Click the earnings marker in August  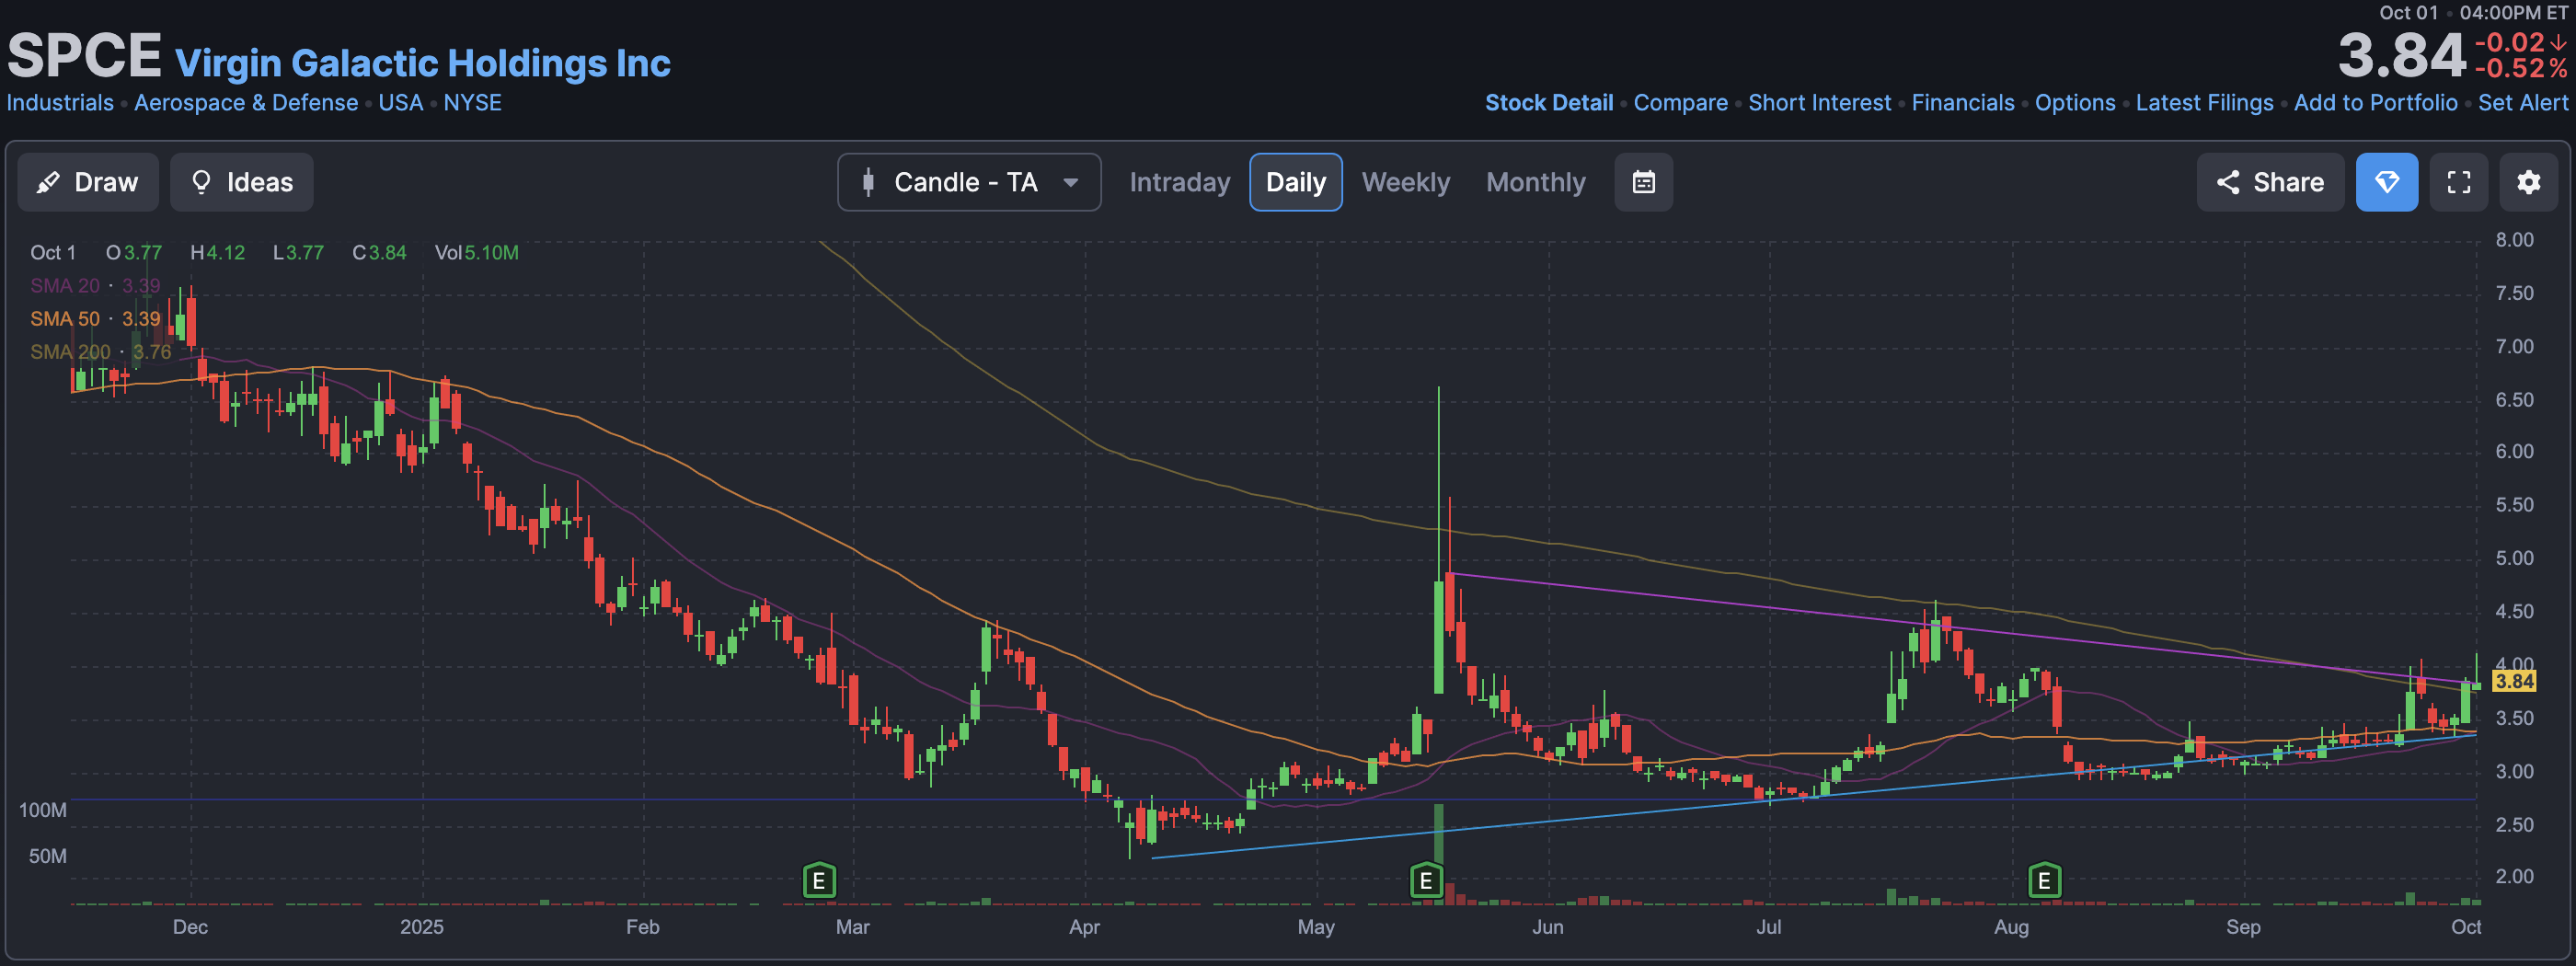2044,880
